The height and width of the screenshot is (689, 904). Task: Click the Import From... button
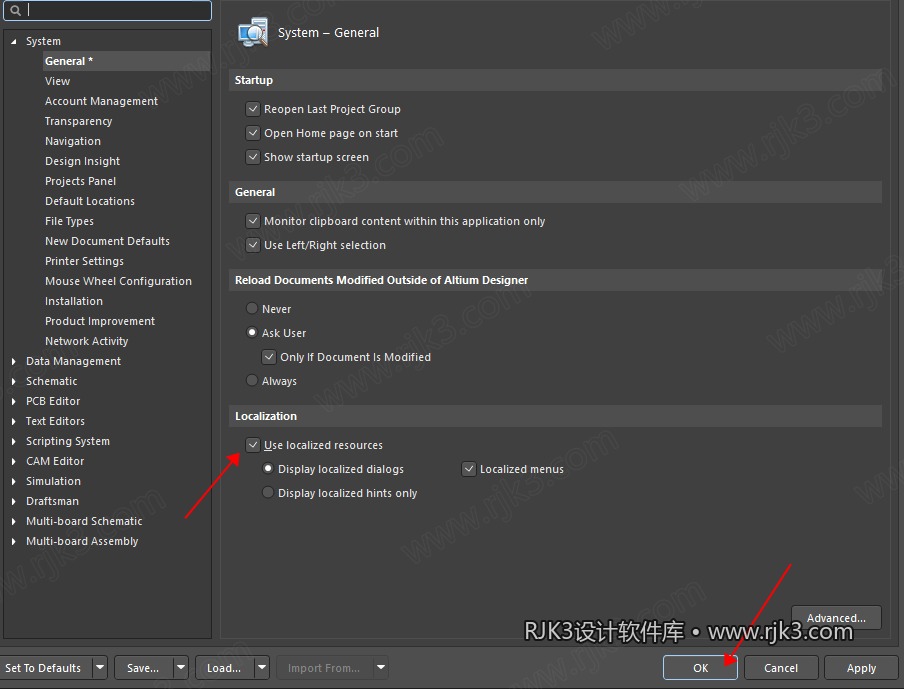tap(325, 668)
